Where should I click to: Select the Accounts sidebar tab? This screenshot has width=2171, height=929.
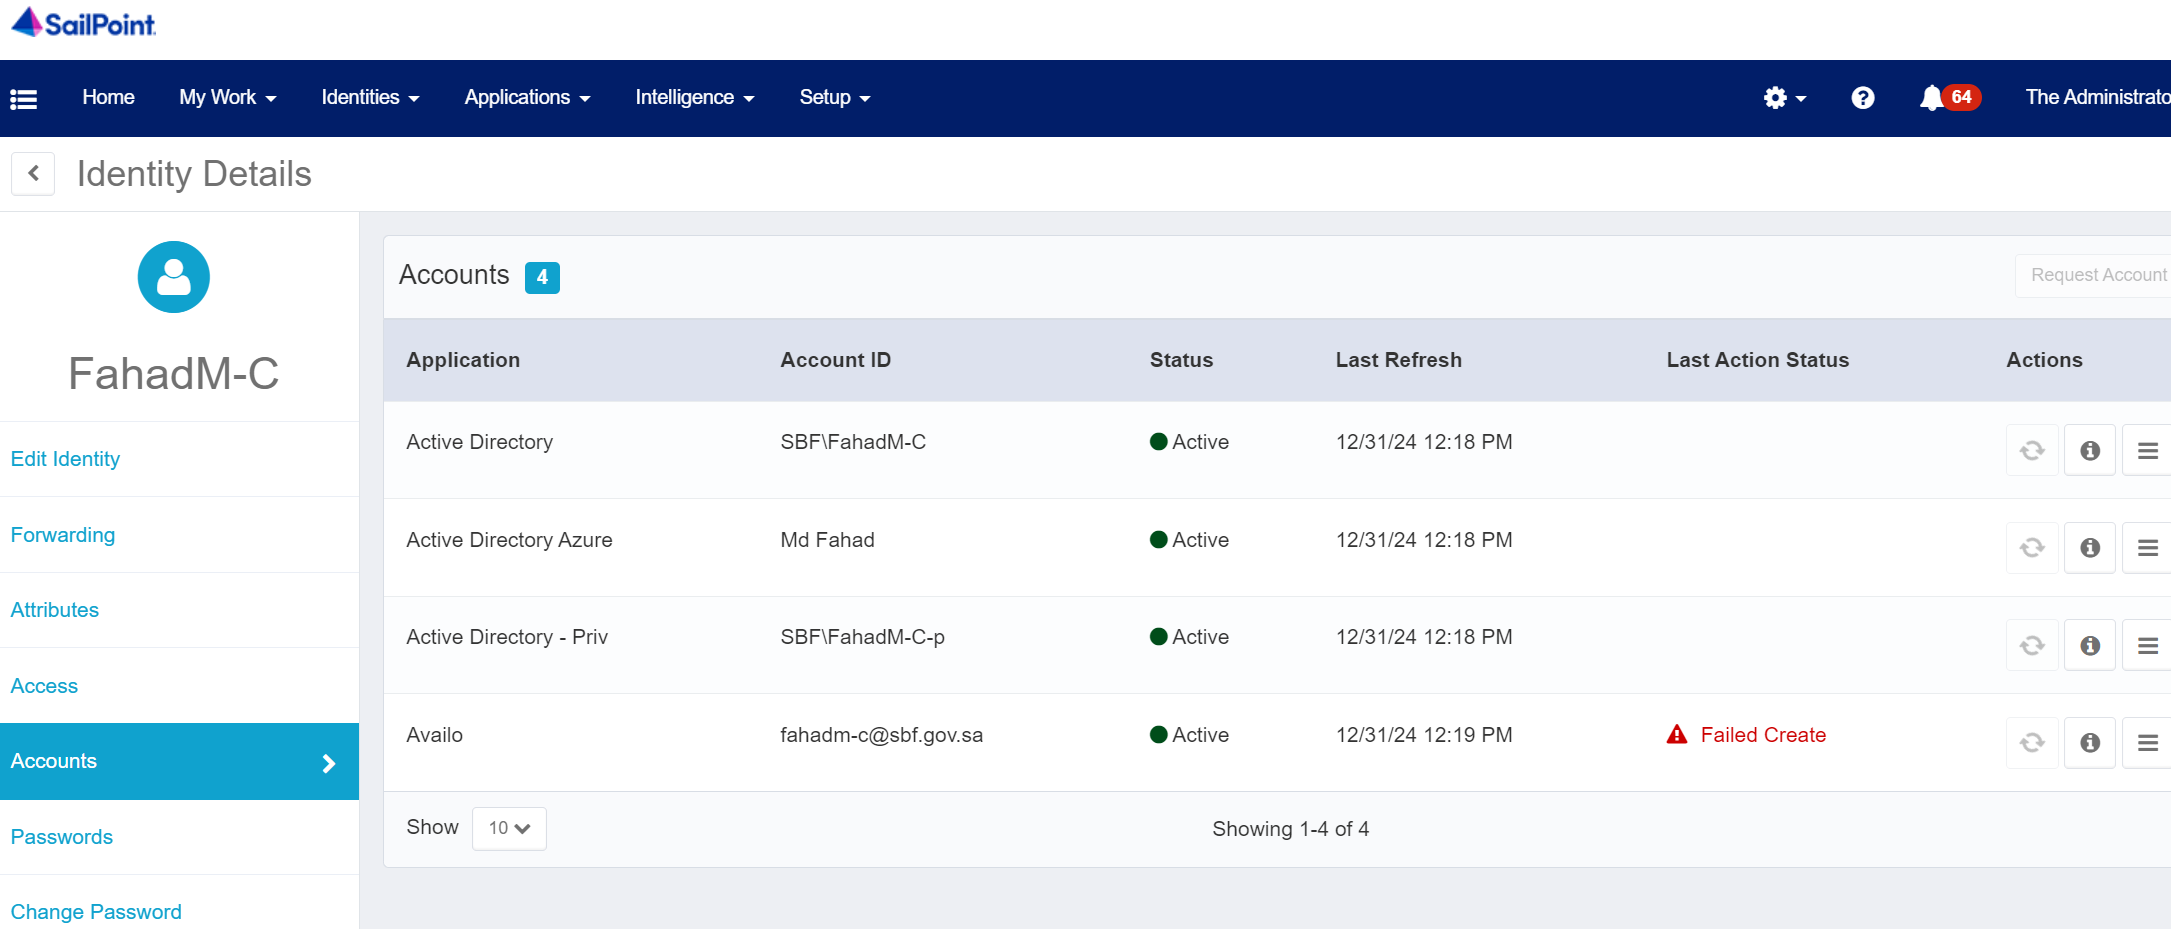coord(179,761)
